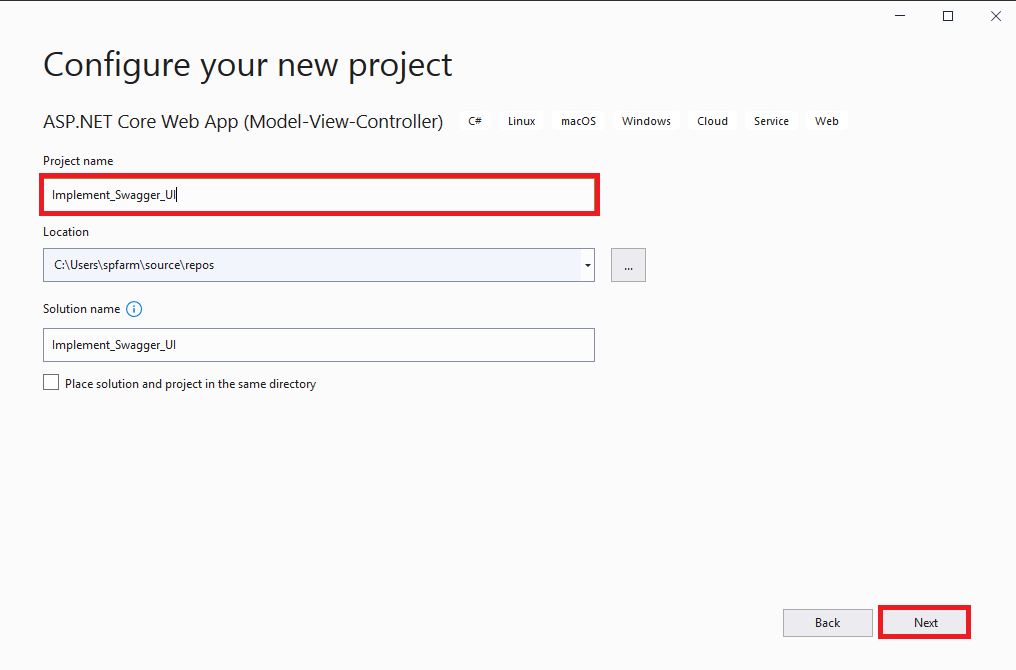
Task: Click the browse location ellipsis button
Action: (x=628, y=265)
